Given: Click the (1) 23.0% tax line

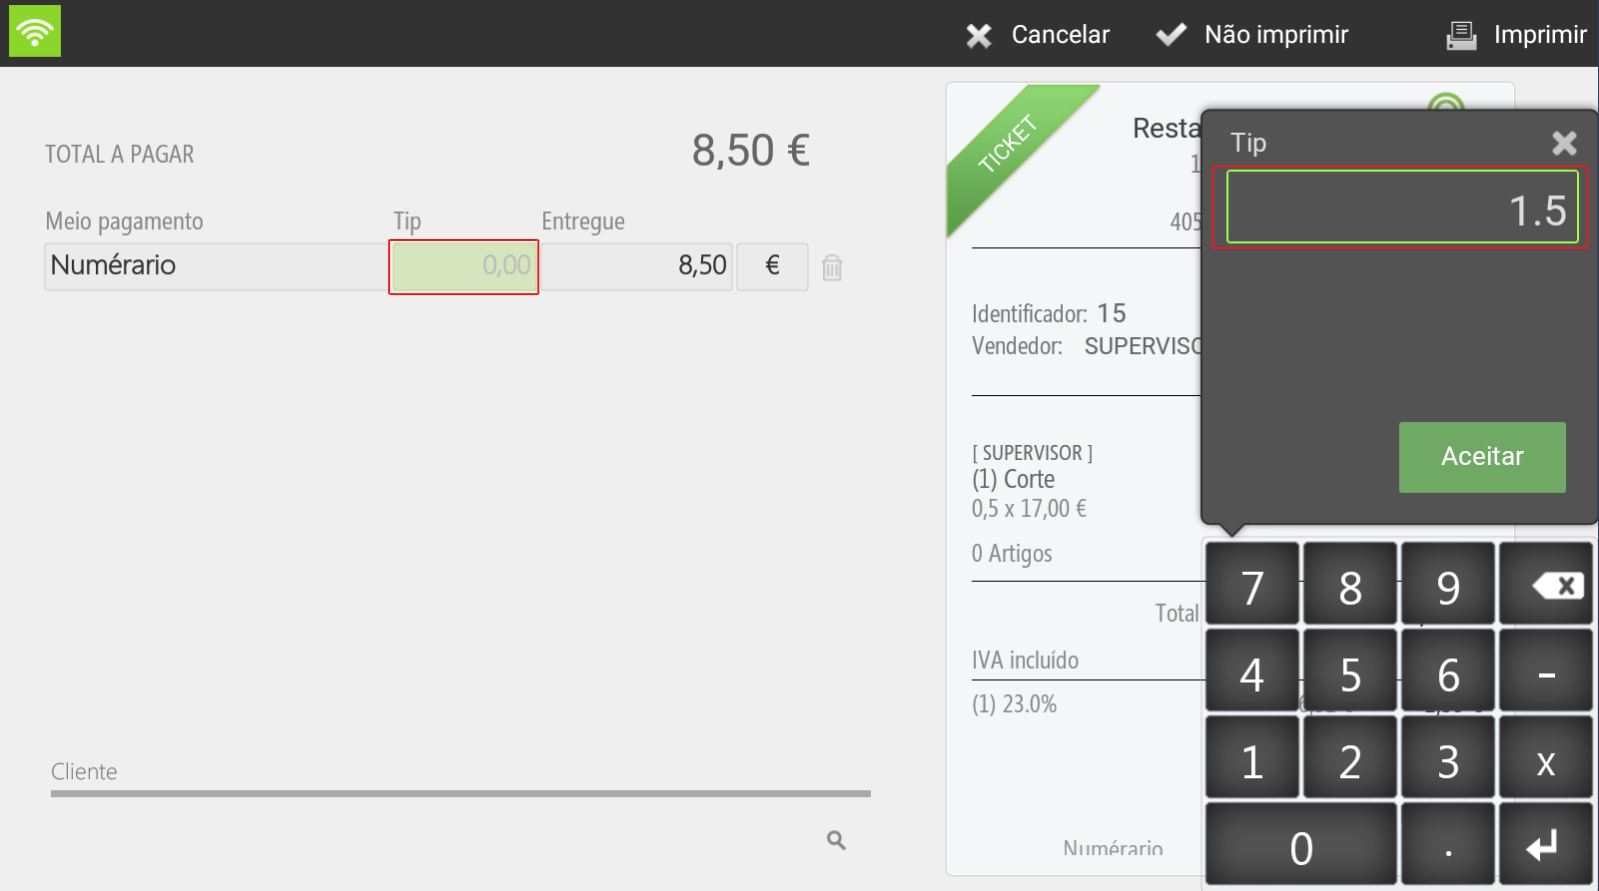Looking at the screenshot, I should pyautogui.click(x=1014, y=704).
